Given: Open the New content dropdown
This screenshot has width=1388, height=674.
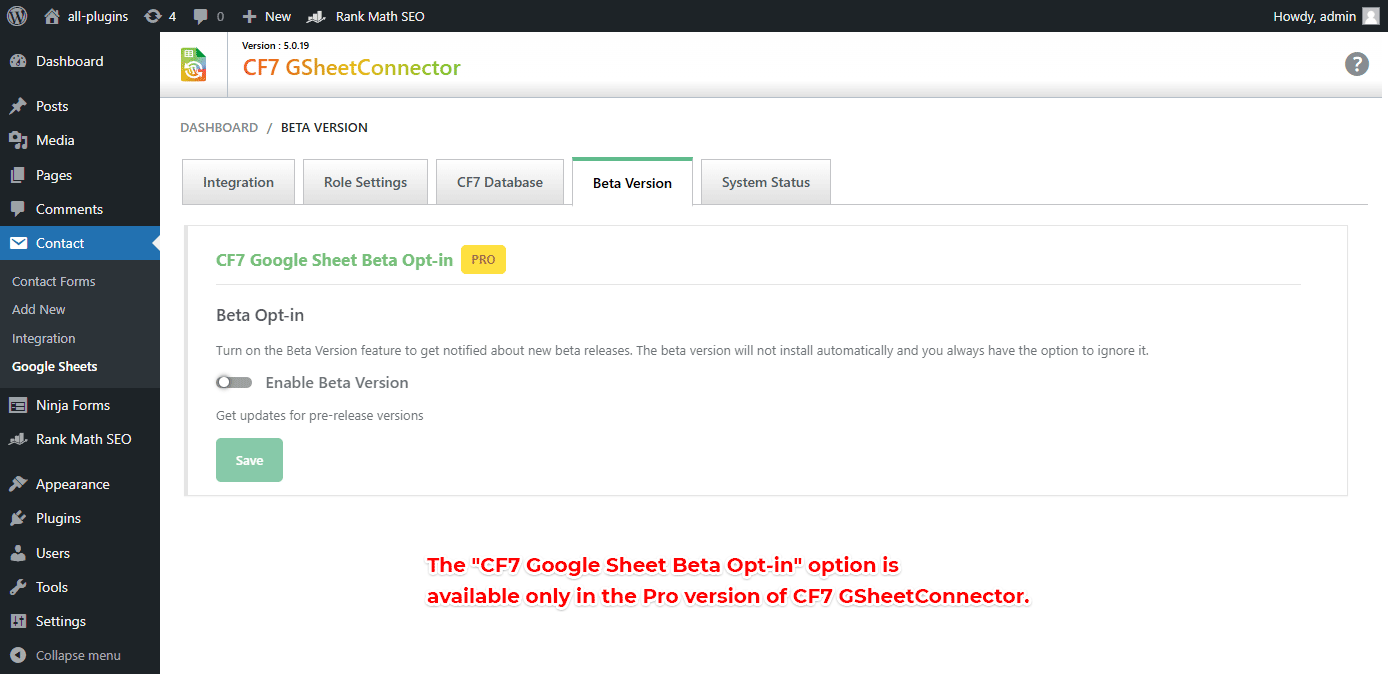Looking at the screenshot, I should click(267, 16).
